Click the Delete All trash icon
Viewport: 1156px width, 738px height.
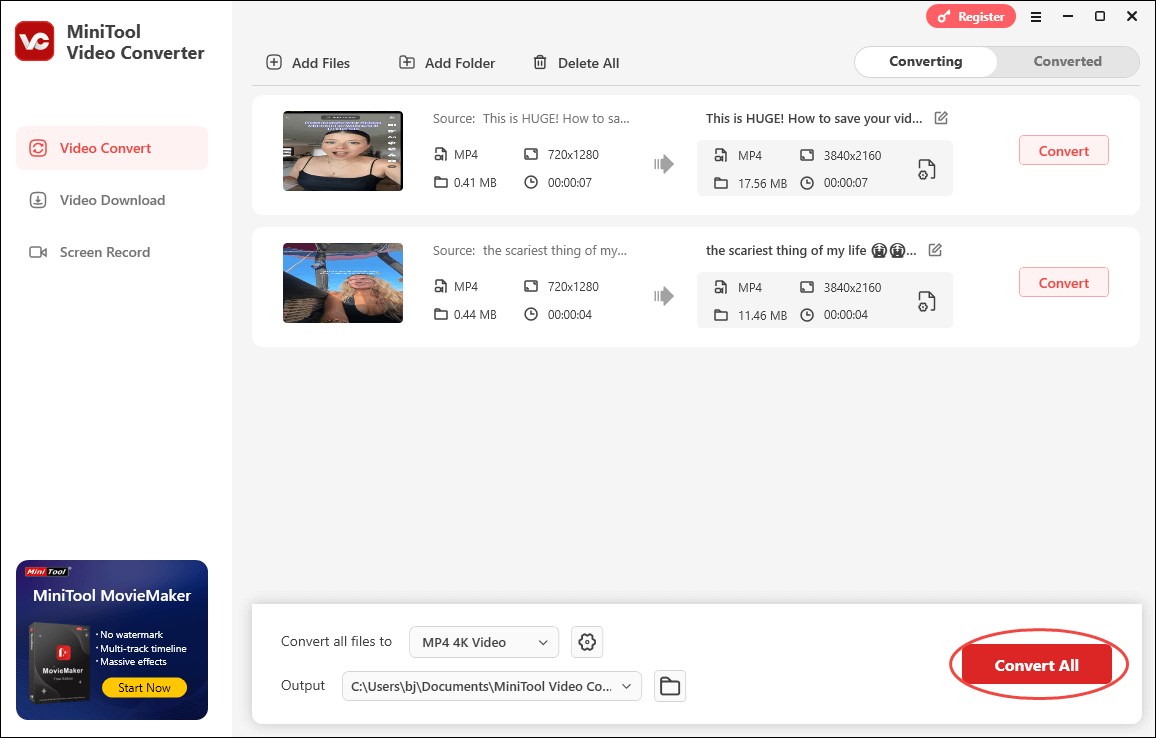tap(540, 63)
